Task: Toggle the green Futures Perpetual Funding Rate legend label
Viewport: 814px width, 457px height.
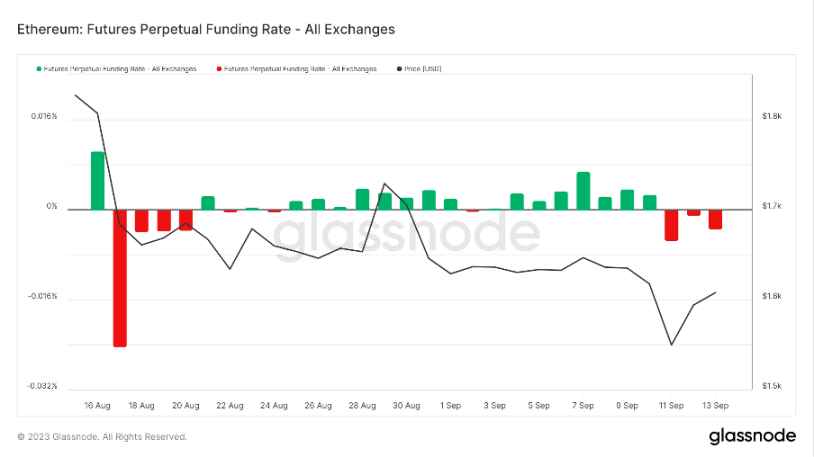Action: pyautogui.click(x=120, y=69)
